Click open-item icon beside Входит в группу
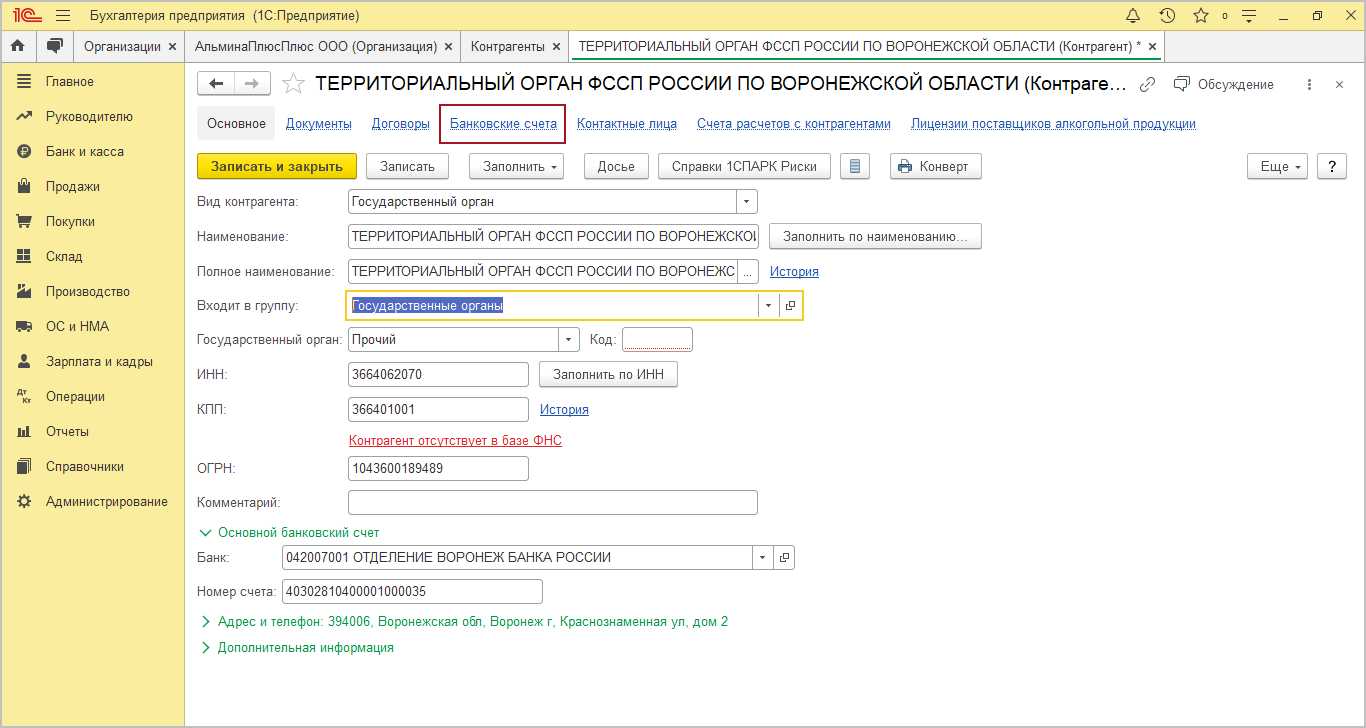 pos(790,305)
